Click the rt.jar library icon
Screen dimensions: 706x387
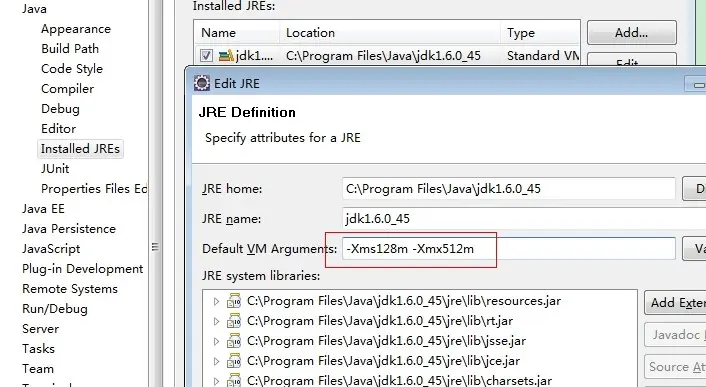point(234,321)
